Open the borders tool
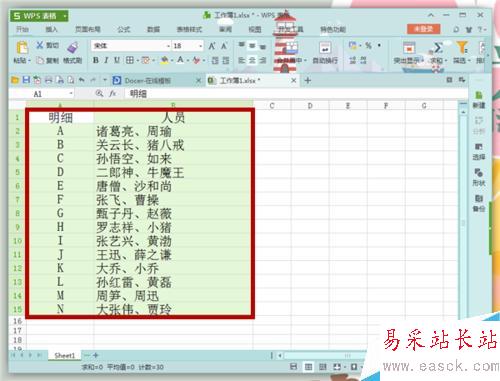 tap(130, 60)
